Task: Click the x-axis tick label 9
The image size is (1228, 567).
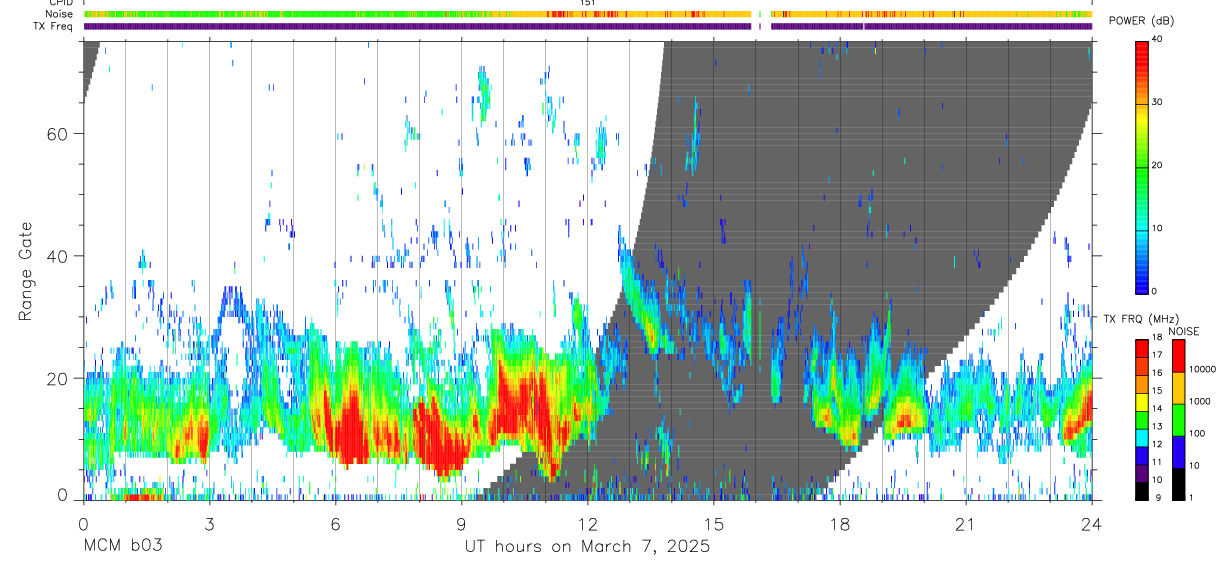Action: tap(461, 524)
